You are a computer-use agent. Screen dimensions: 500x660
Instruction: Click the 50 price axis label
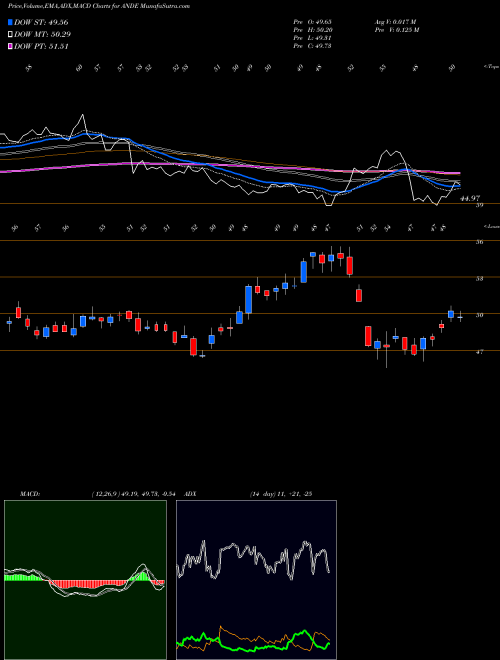[479, 315]
